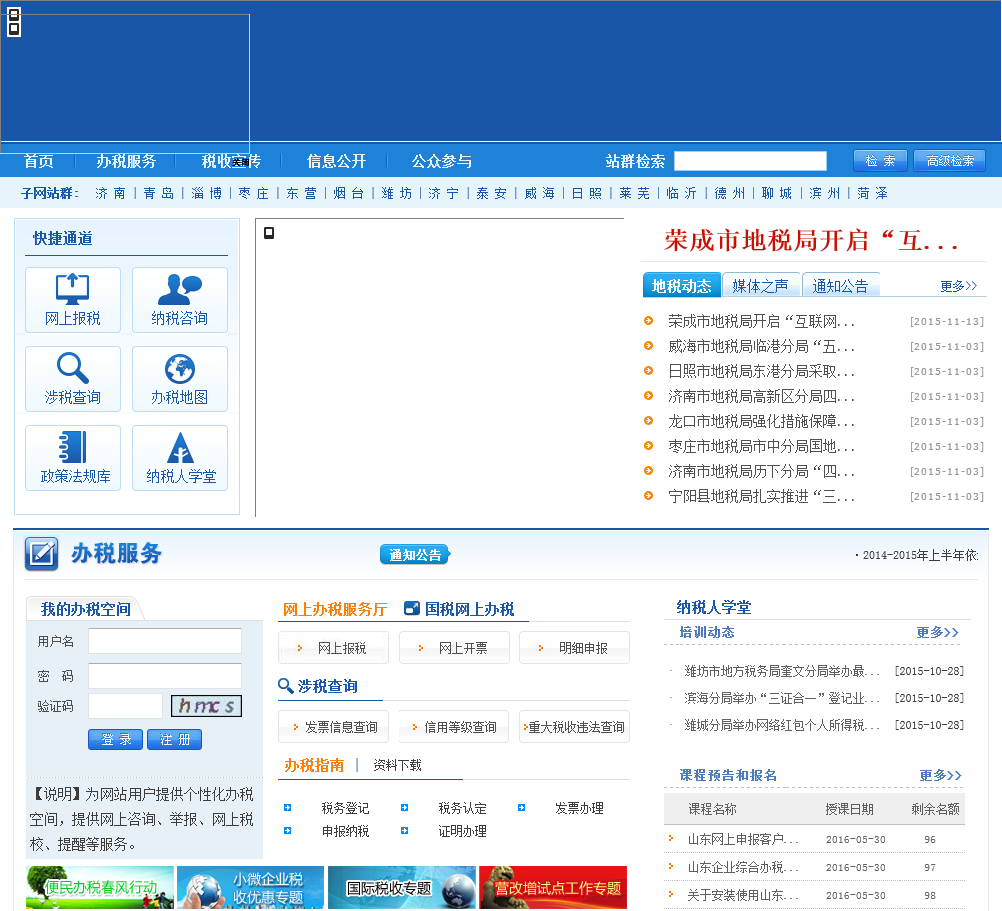Open course row 山东网上申报客户
Viewport: 1002px width, 911px height.
tap(743, 839)
